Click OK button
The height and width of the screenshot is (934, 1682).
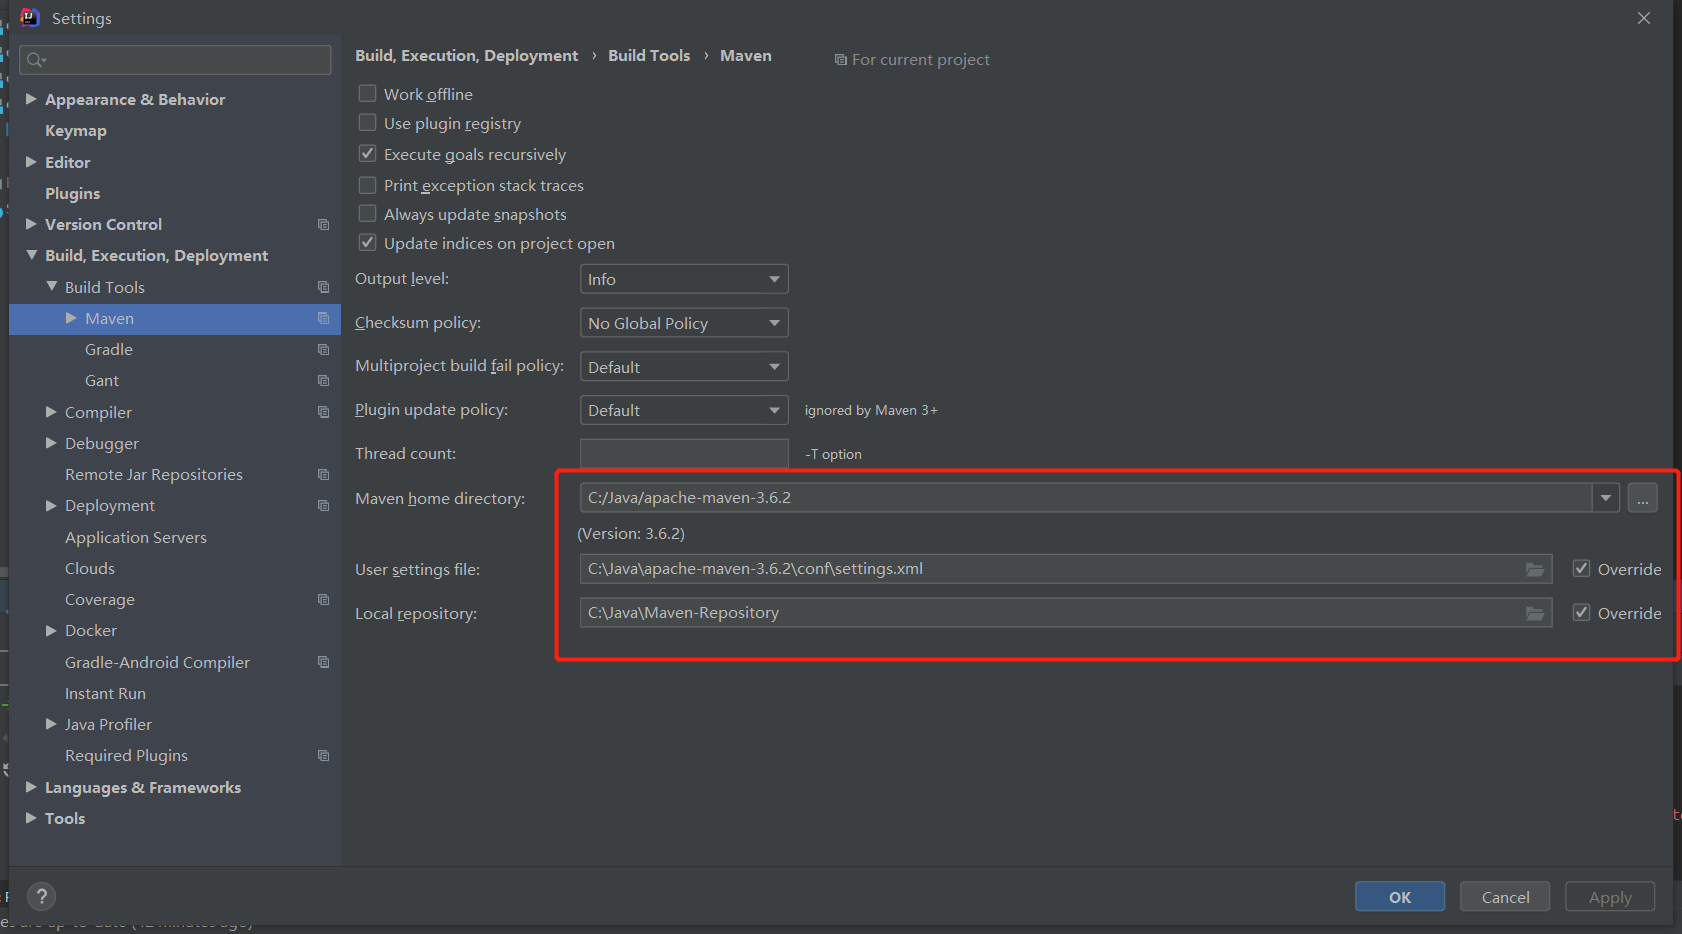1400,897
